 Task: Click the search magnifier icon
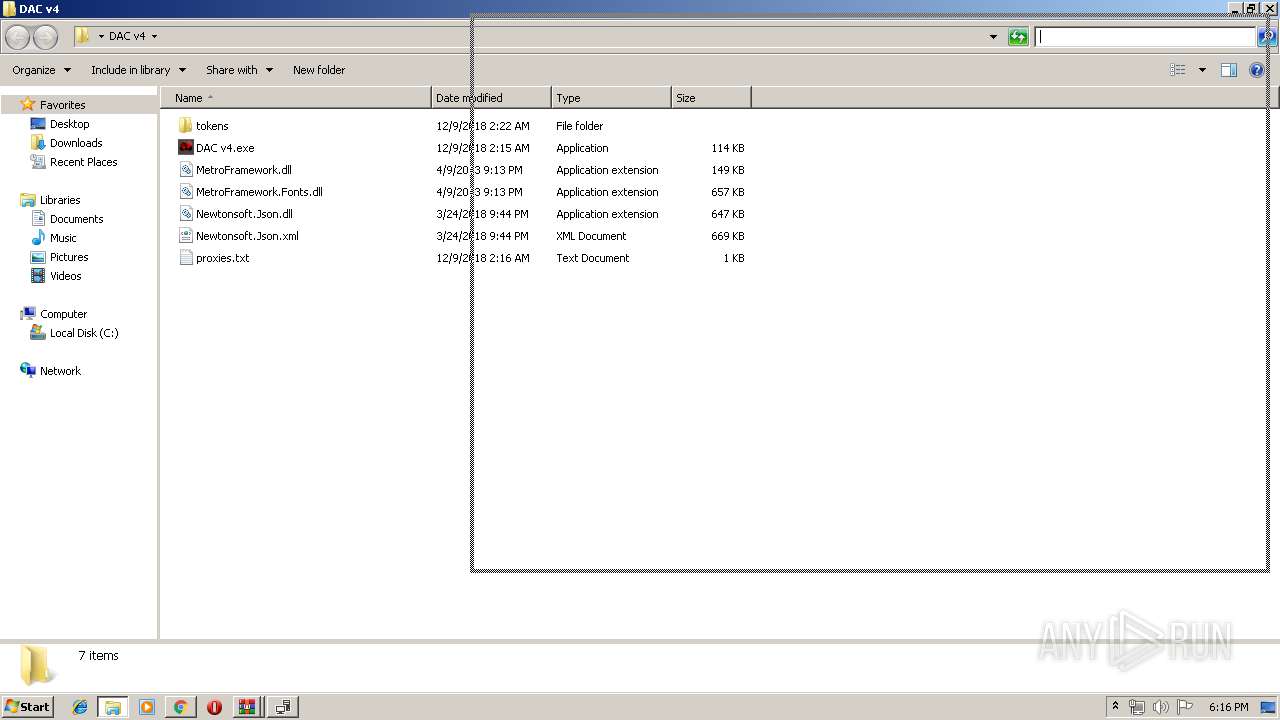pos(1266,37)
